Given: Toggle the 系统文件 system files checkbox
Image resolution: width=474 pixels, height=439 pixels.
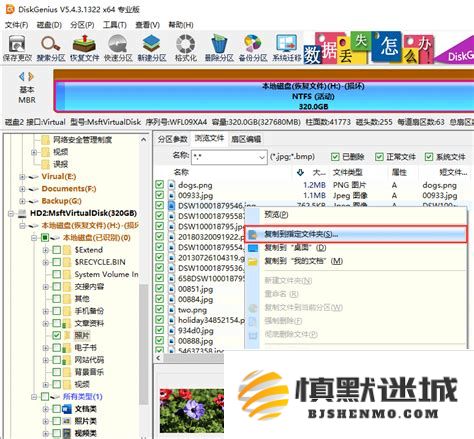Looking at the screenshot, I should [x=429, y=157].
